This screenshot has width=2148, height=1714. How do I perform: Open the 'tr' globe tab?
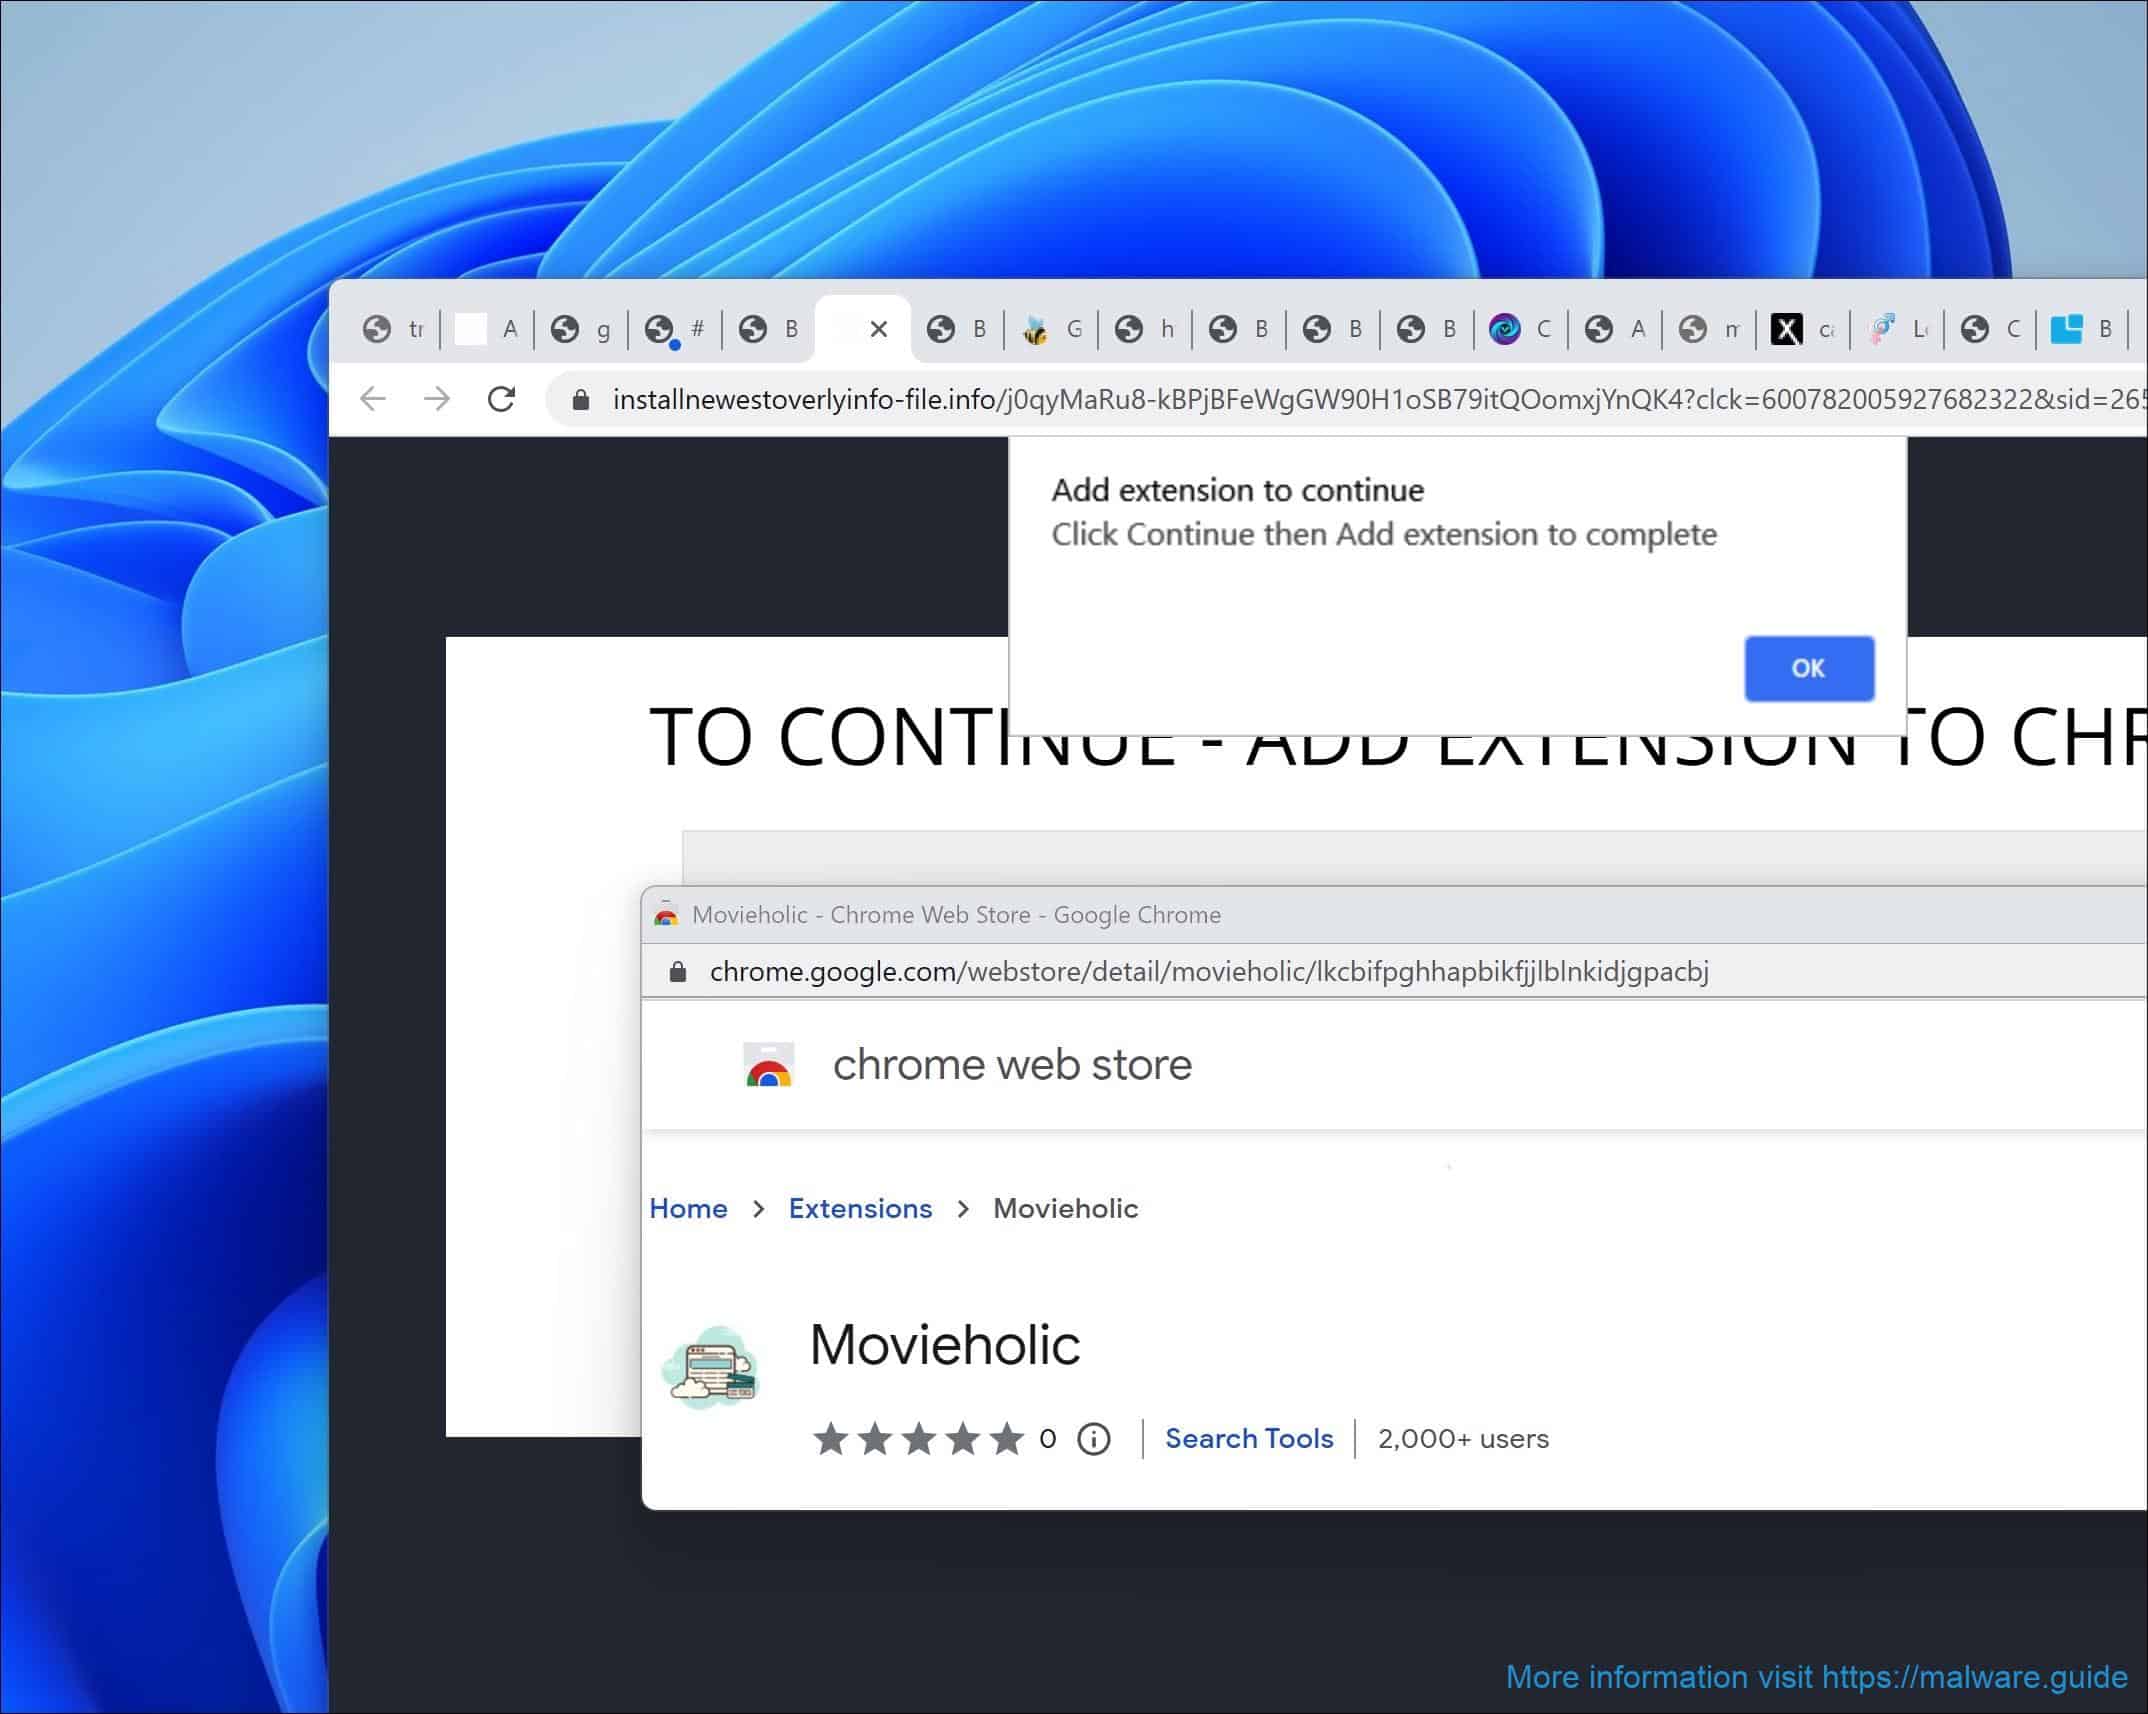pyautogui.click(x=394, y=329)
